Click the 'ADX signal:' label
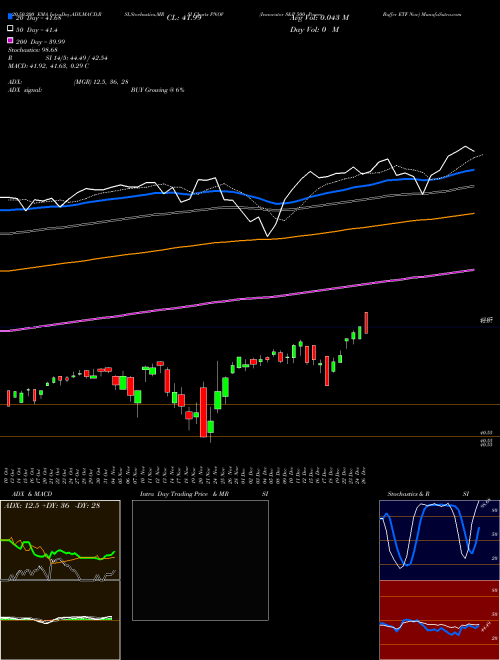The height and width of the screenshot is (660, 500). (x=25, y=90)
